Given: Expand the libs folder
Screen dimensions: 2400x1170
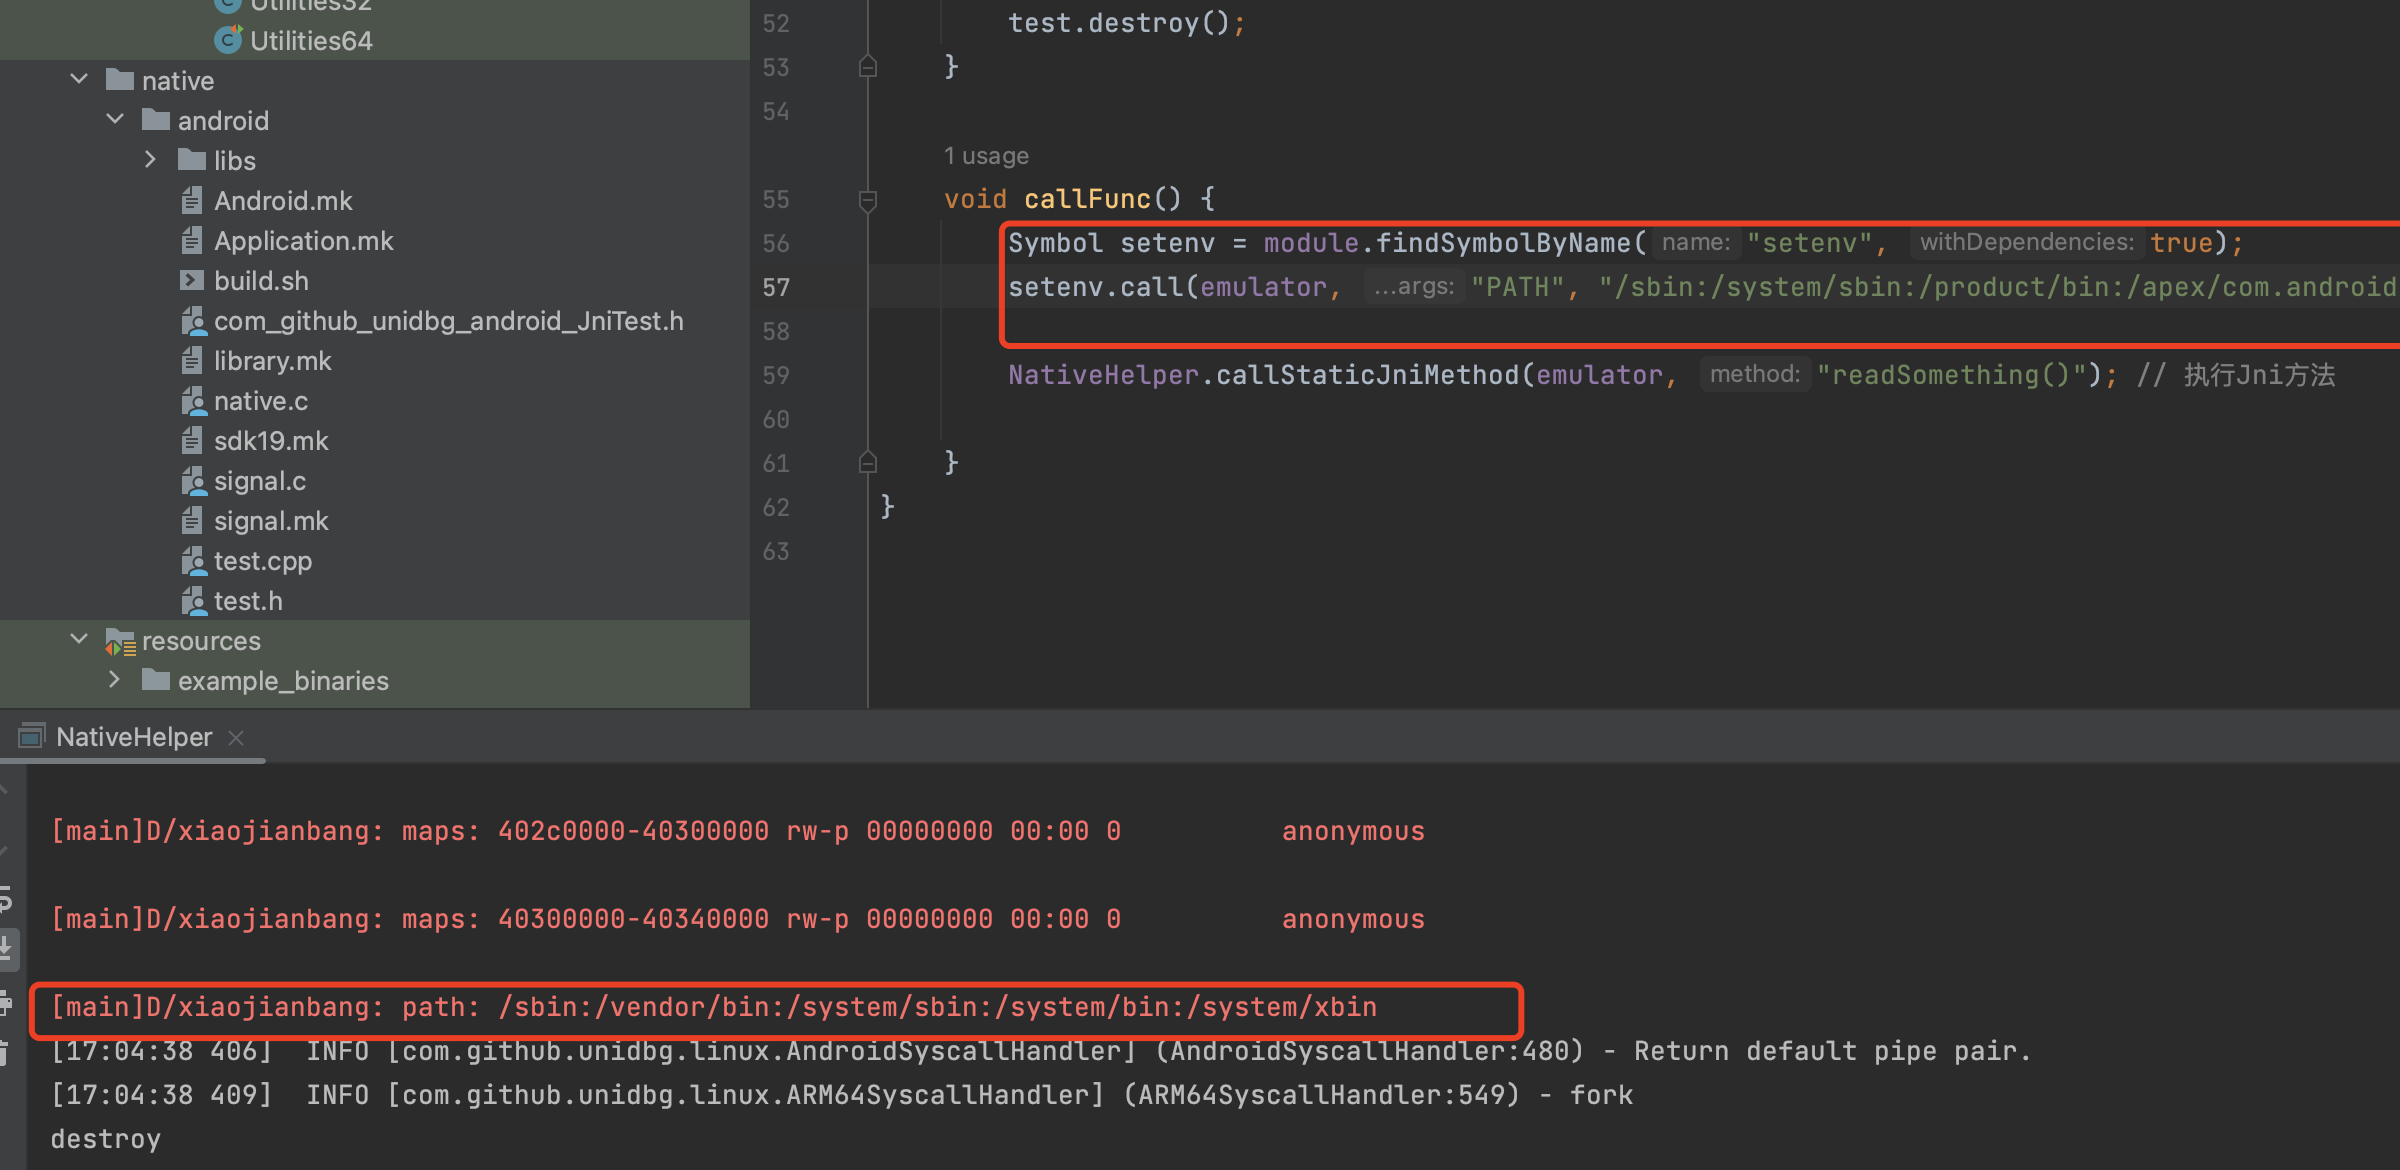Looking at the screenshot, I should pyautogui.click(x=151, y=160).
